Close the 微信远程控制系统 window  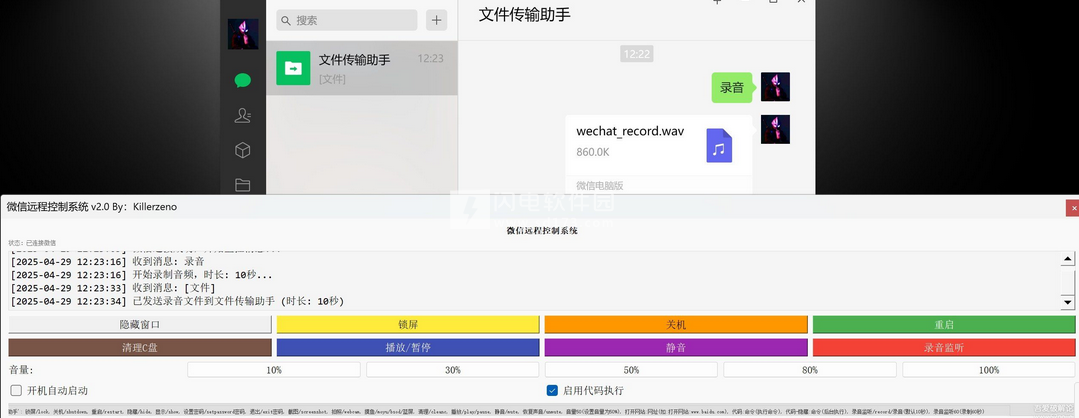[1072, 207]
